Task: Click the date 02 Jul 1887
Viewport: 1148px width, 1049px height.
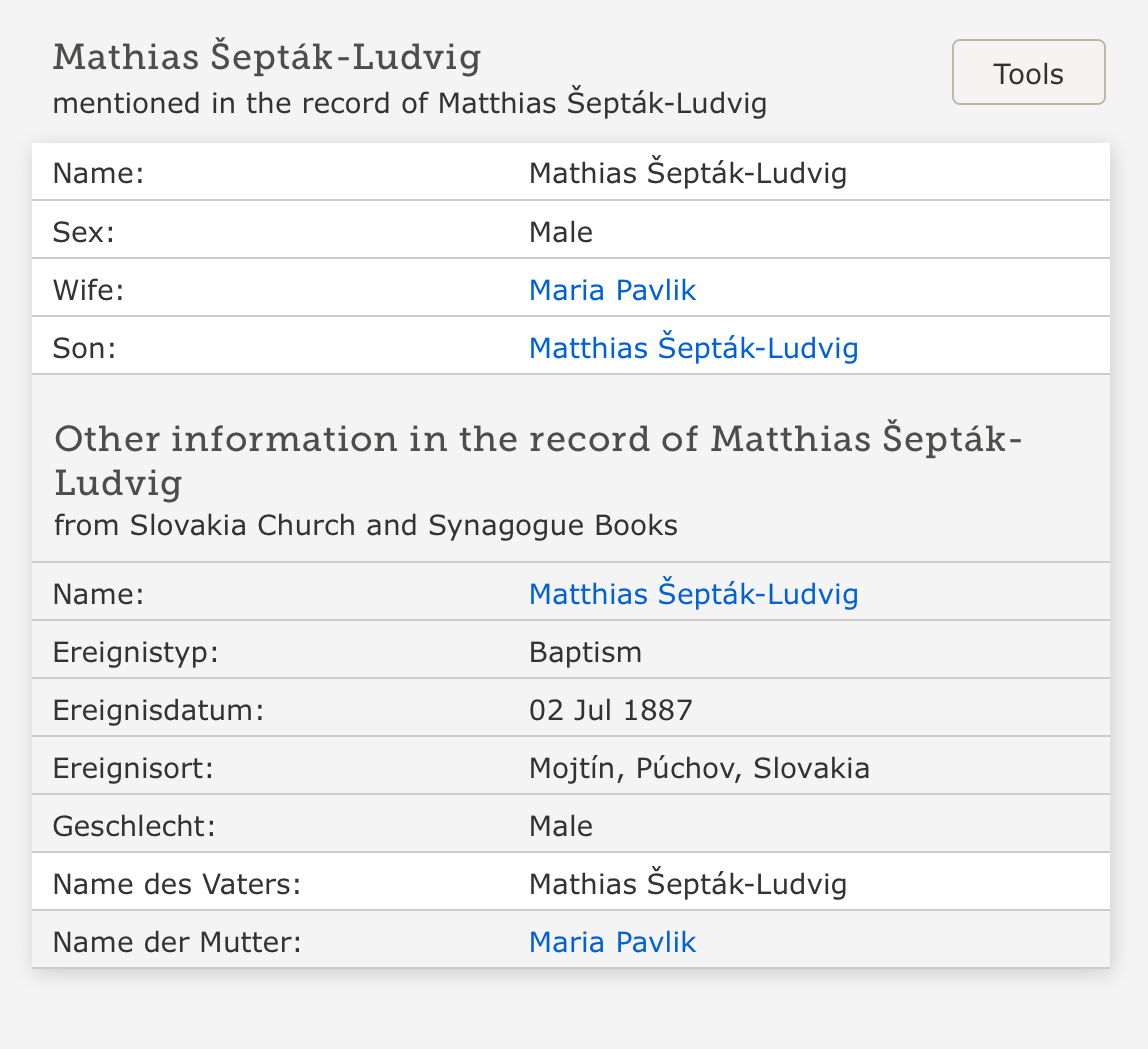Action: [x=610, y=710]
